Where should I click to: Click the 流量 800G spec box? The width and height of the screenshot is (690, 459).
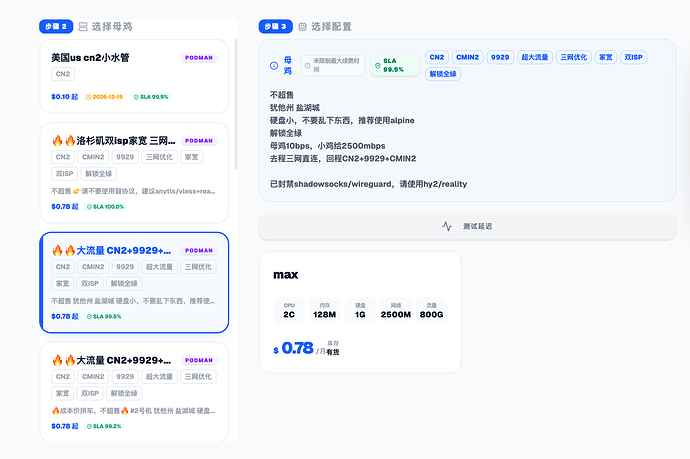pyautogui.click(x=431, y=311)
